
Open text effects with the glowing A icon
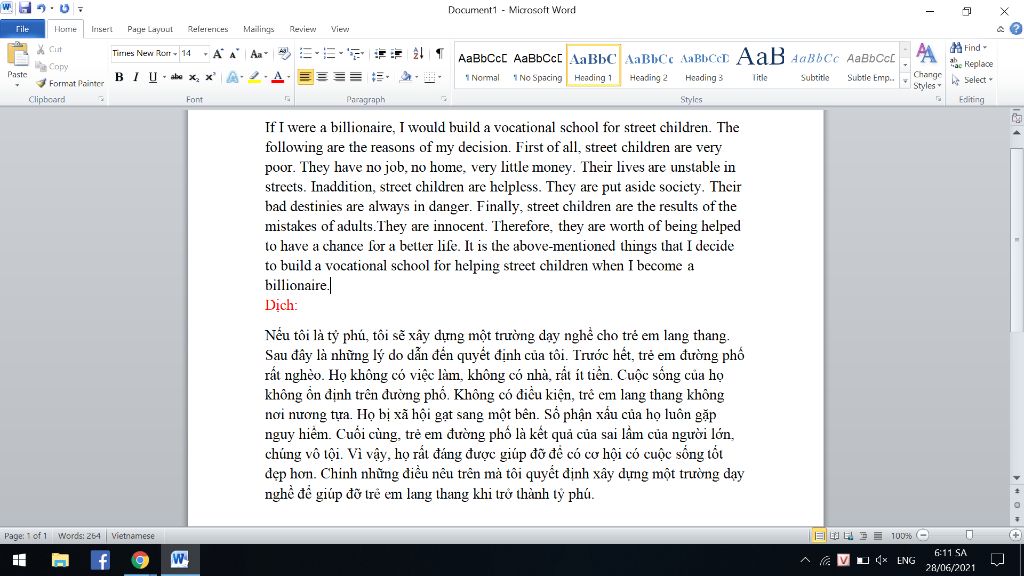pos(232,77)
